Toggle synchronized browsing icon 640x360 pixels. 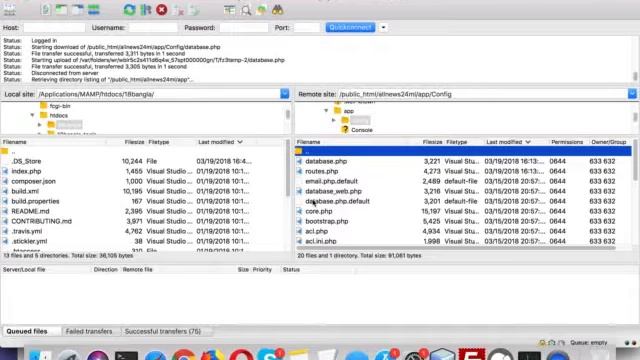tap(262, 10)
